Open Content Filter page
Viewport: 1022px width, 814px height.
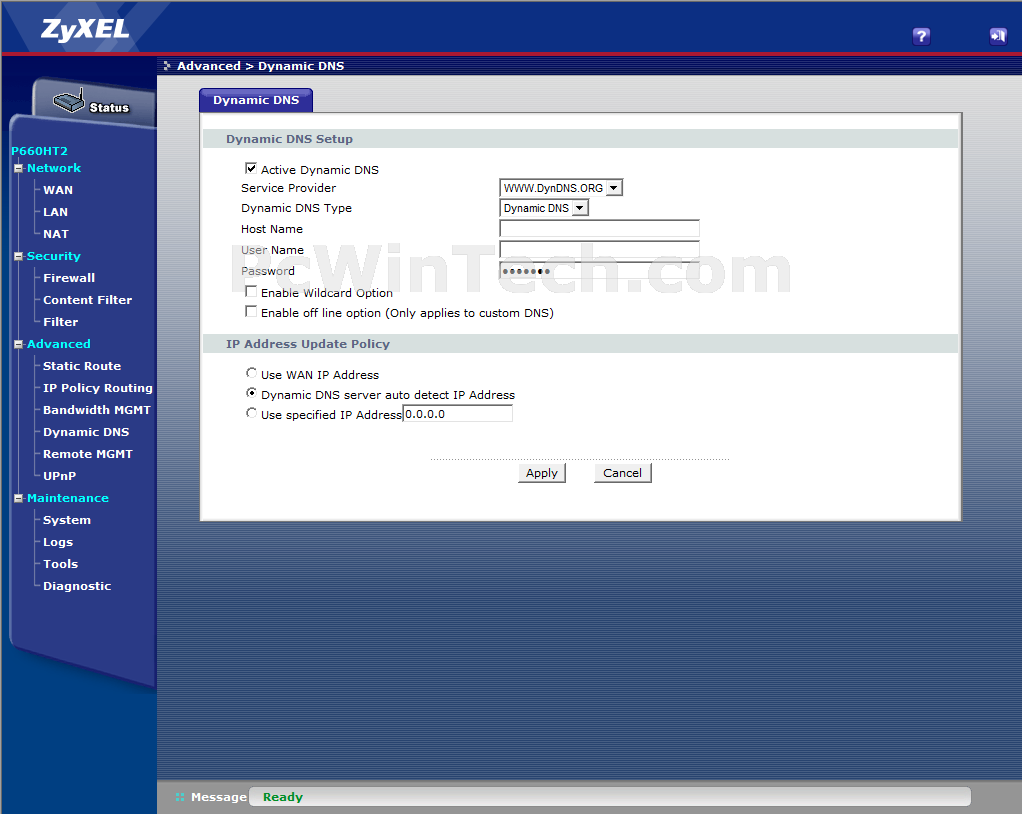pos(87,300)
